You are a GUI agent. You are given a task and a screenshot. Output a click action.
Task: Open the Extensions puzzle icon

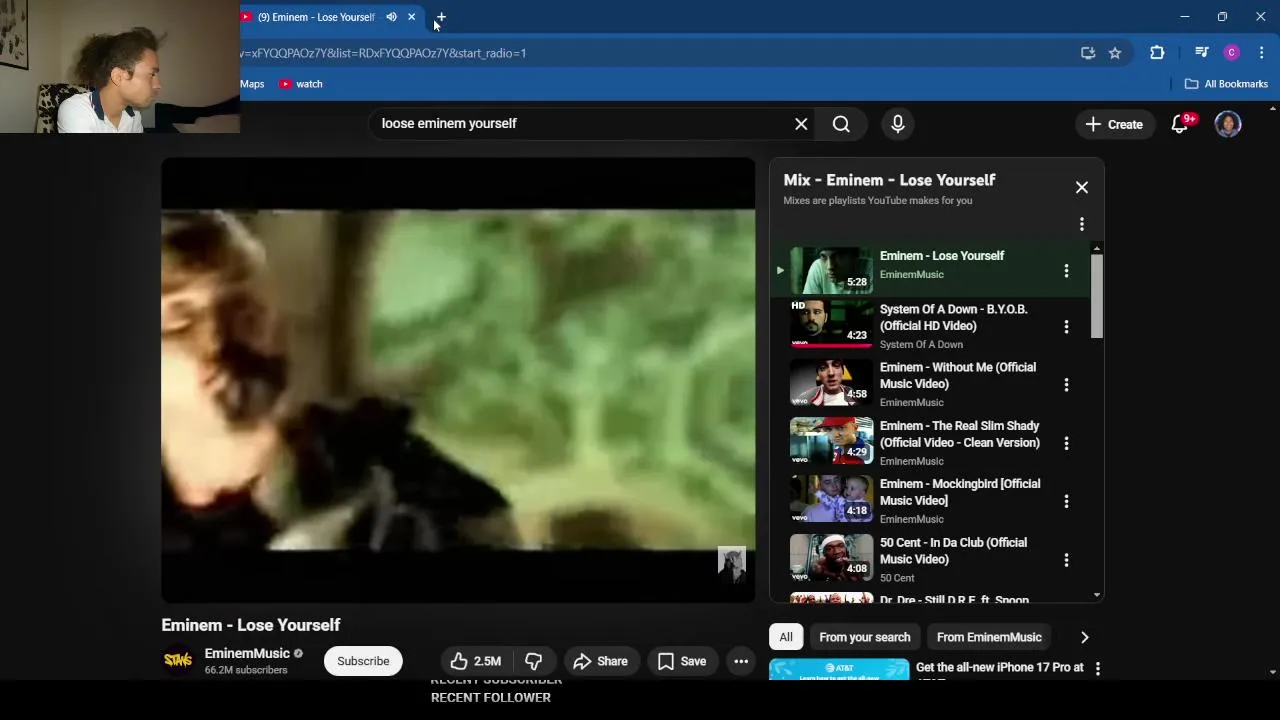(1157, 53)
